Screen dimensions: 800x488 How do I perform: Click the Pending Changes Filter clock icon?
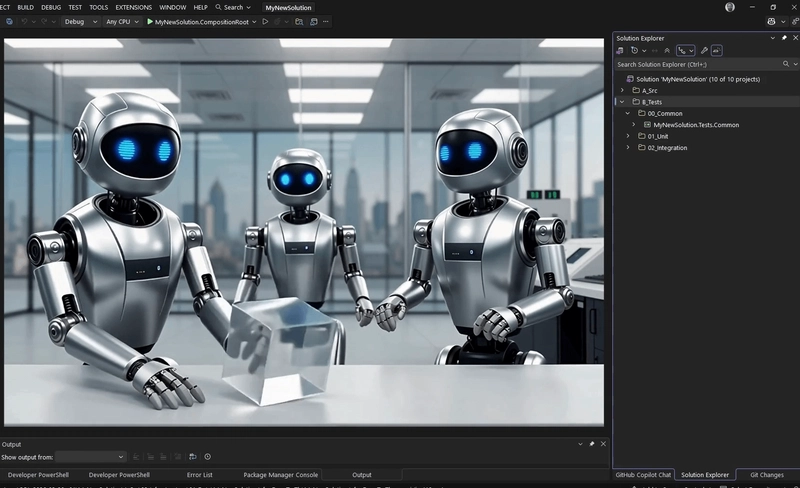pos(634,50)
